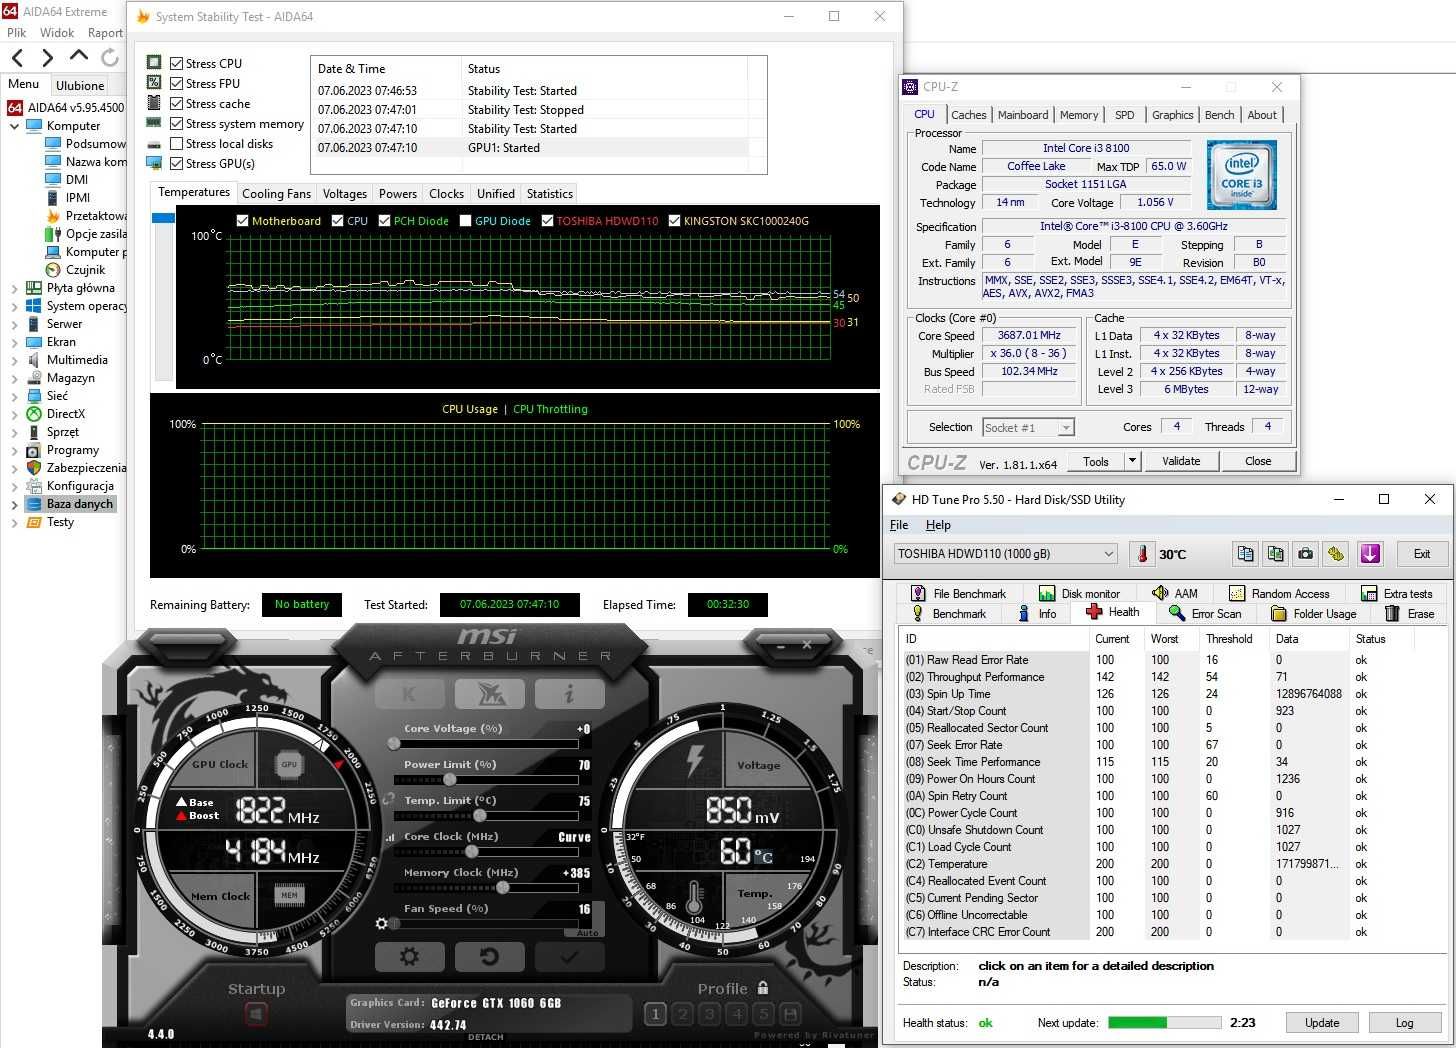Switch to Voltages tab in Stability Test
The height and width of the screenshot is (1048, 1456).
pyautogui.click(x=345, y=194)
